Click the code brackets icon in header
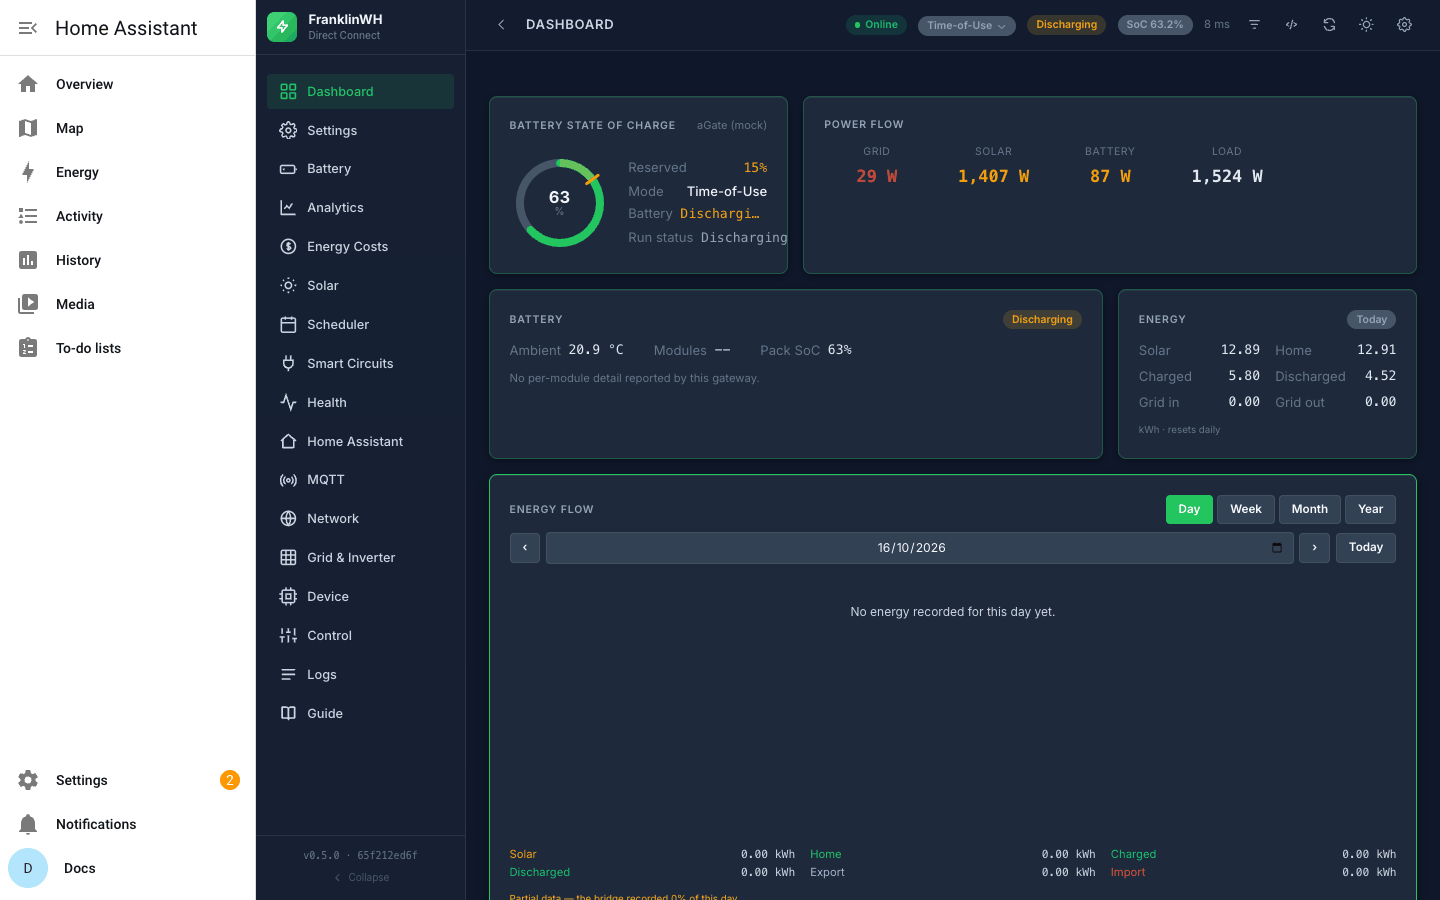The height and width of the screenshot is (900, 1440). click(x=1292, y=25)
